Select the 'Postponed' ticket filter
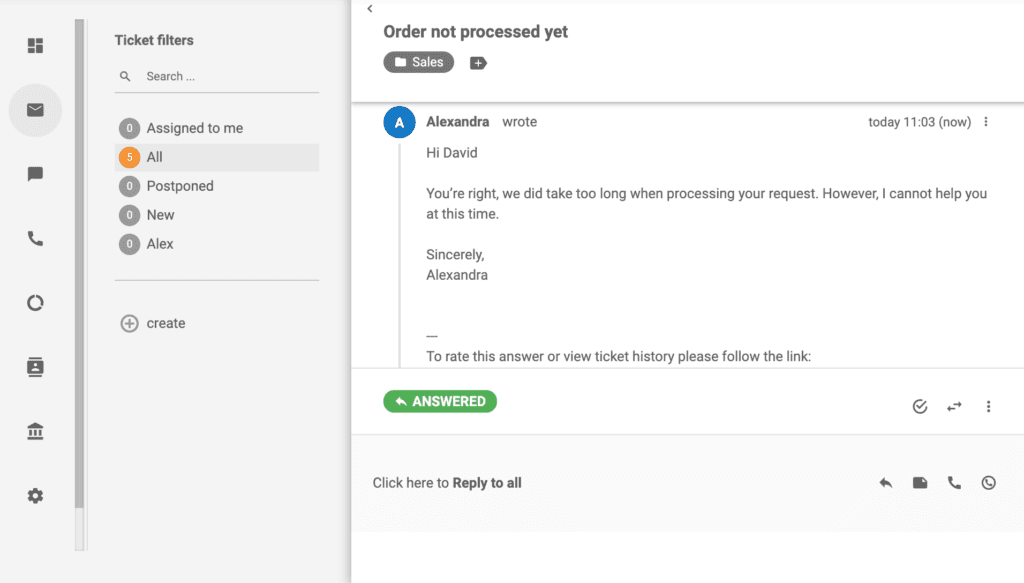Image resolution: width=1024 pixels, height=583 pixels. (x=180, y=186)
